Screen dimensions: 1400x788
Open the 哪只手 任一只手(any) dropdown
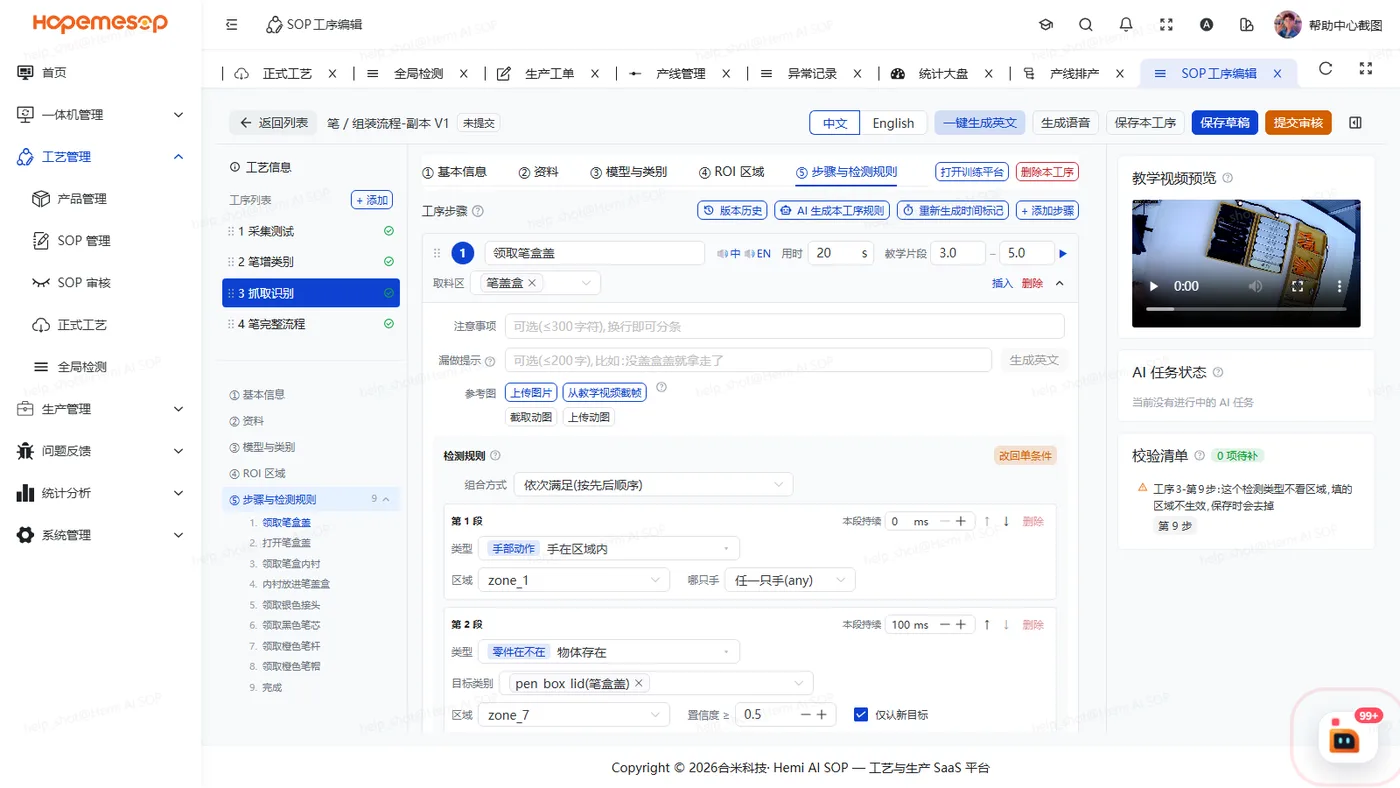coord(790,580)
